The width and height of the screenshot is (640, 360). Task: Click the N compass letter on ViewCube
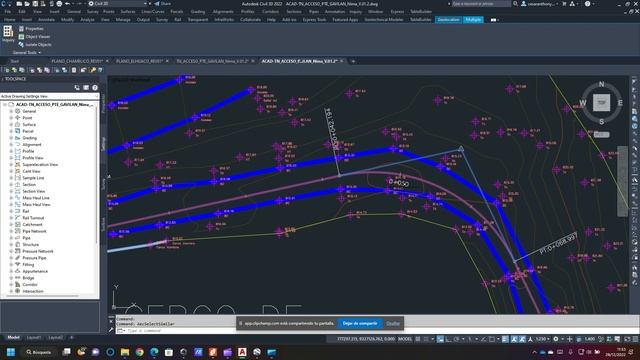[x=601, y=84]
